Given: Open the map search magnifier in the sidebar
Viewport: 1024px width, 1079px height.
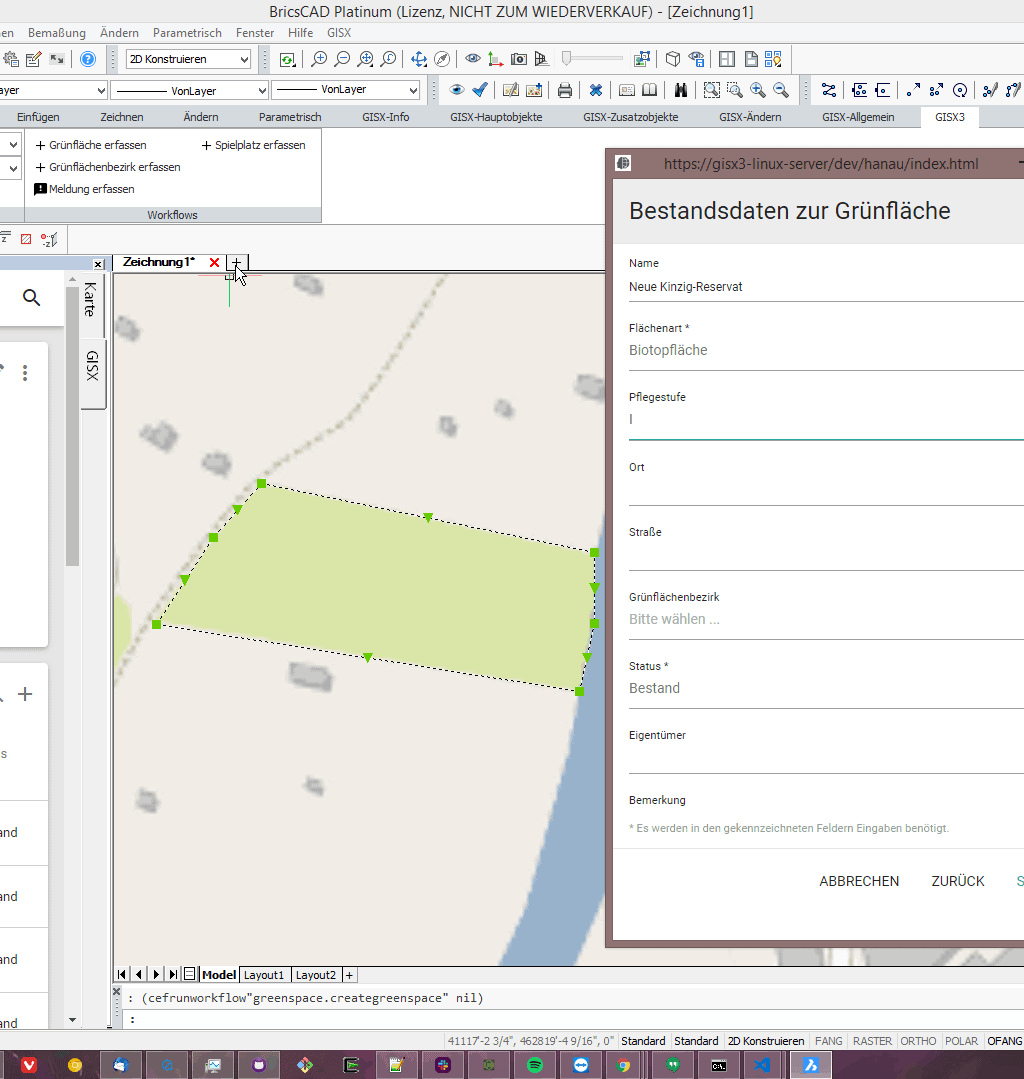Looking at the screenshot, I should point(31,297).
